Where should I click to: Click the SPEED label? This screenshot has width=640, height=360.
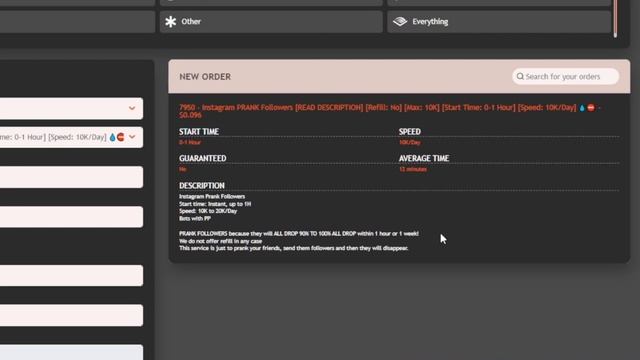(410, 131)
